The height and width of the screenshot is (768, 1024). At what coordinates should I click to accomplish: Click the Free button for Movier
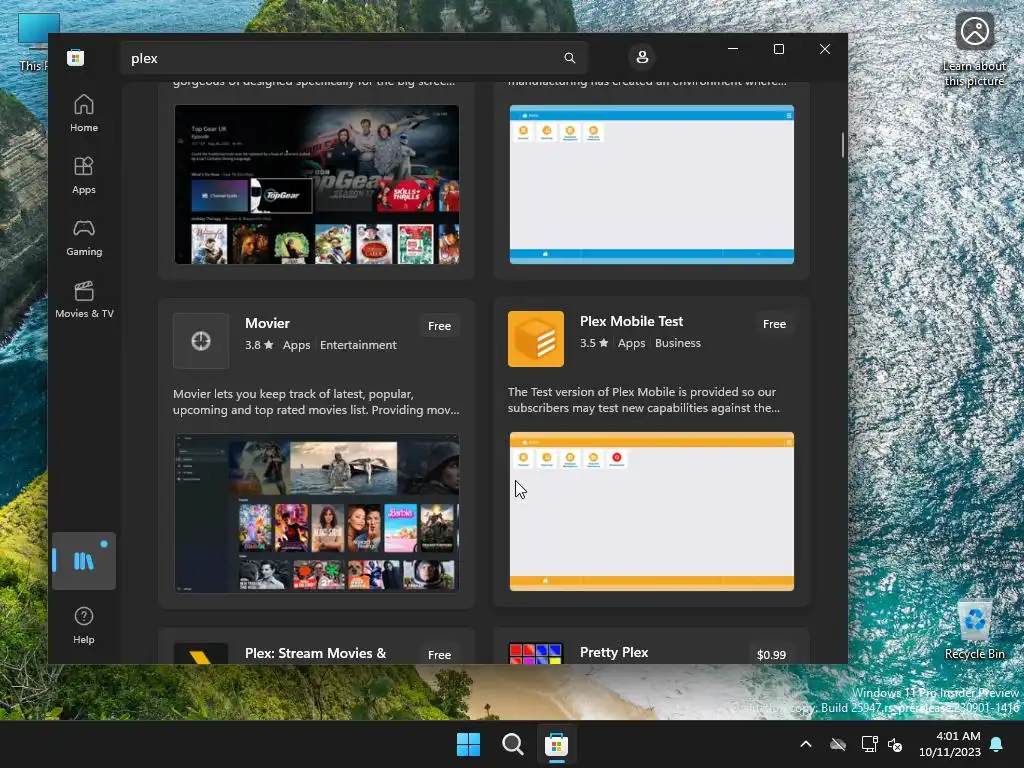coord(440,326)
